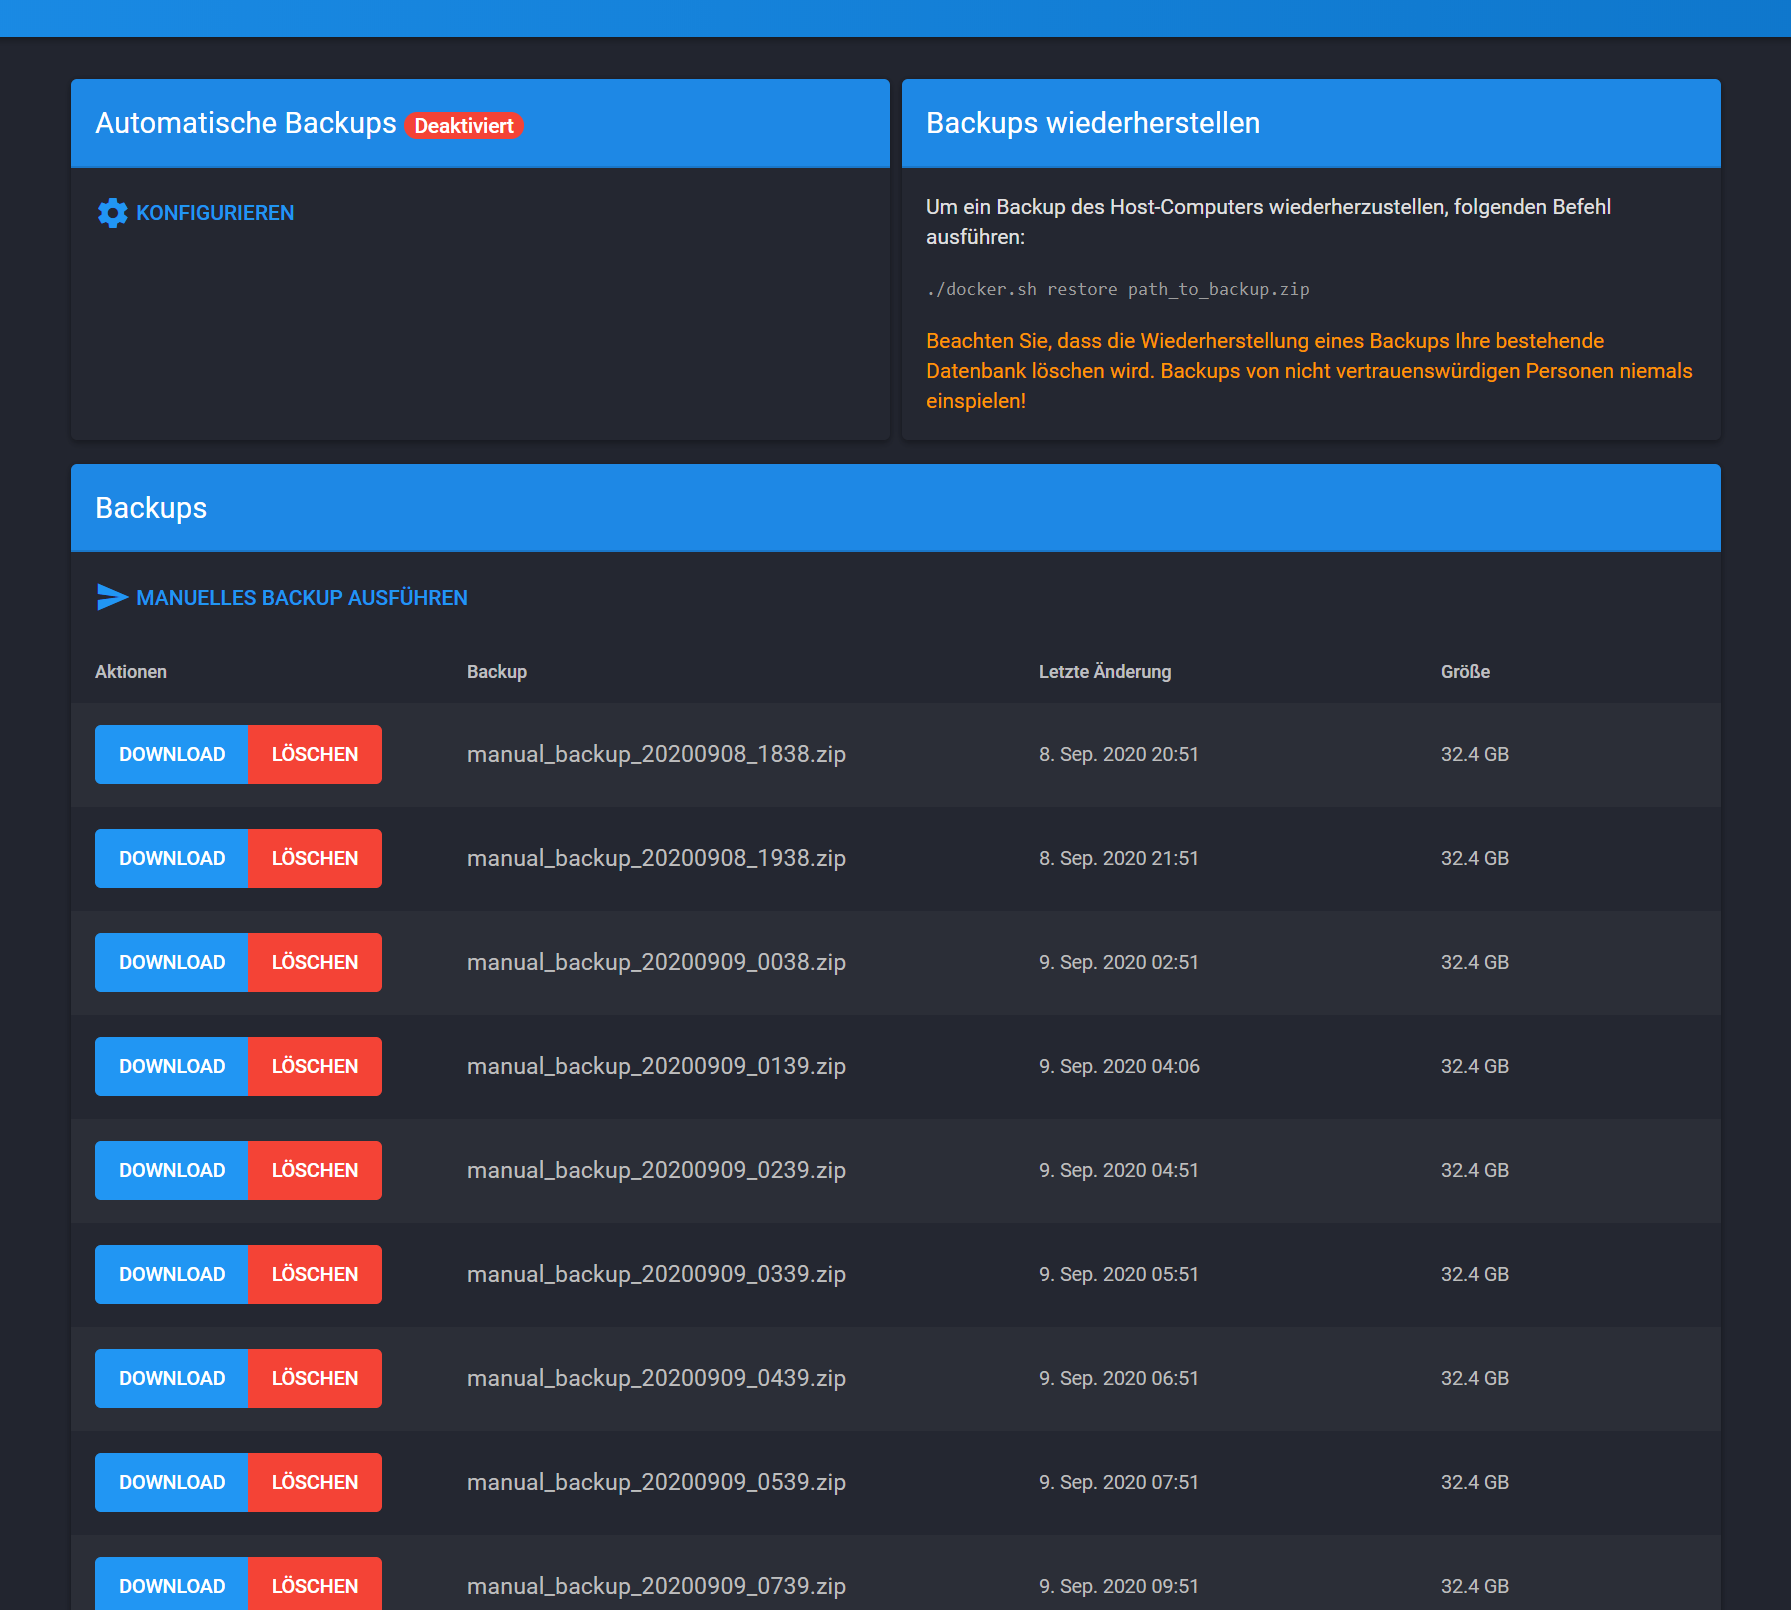
Task: Click the date 9. Sep. 2020 02:51
Action: (1119, 962)
